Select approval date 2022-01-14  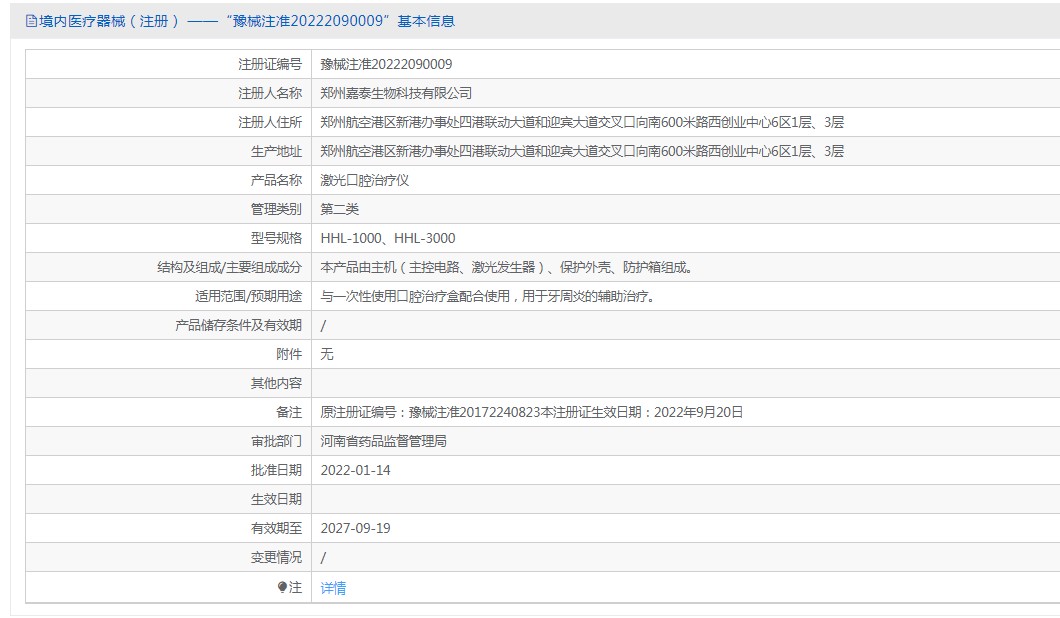pos(356,471)
